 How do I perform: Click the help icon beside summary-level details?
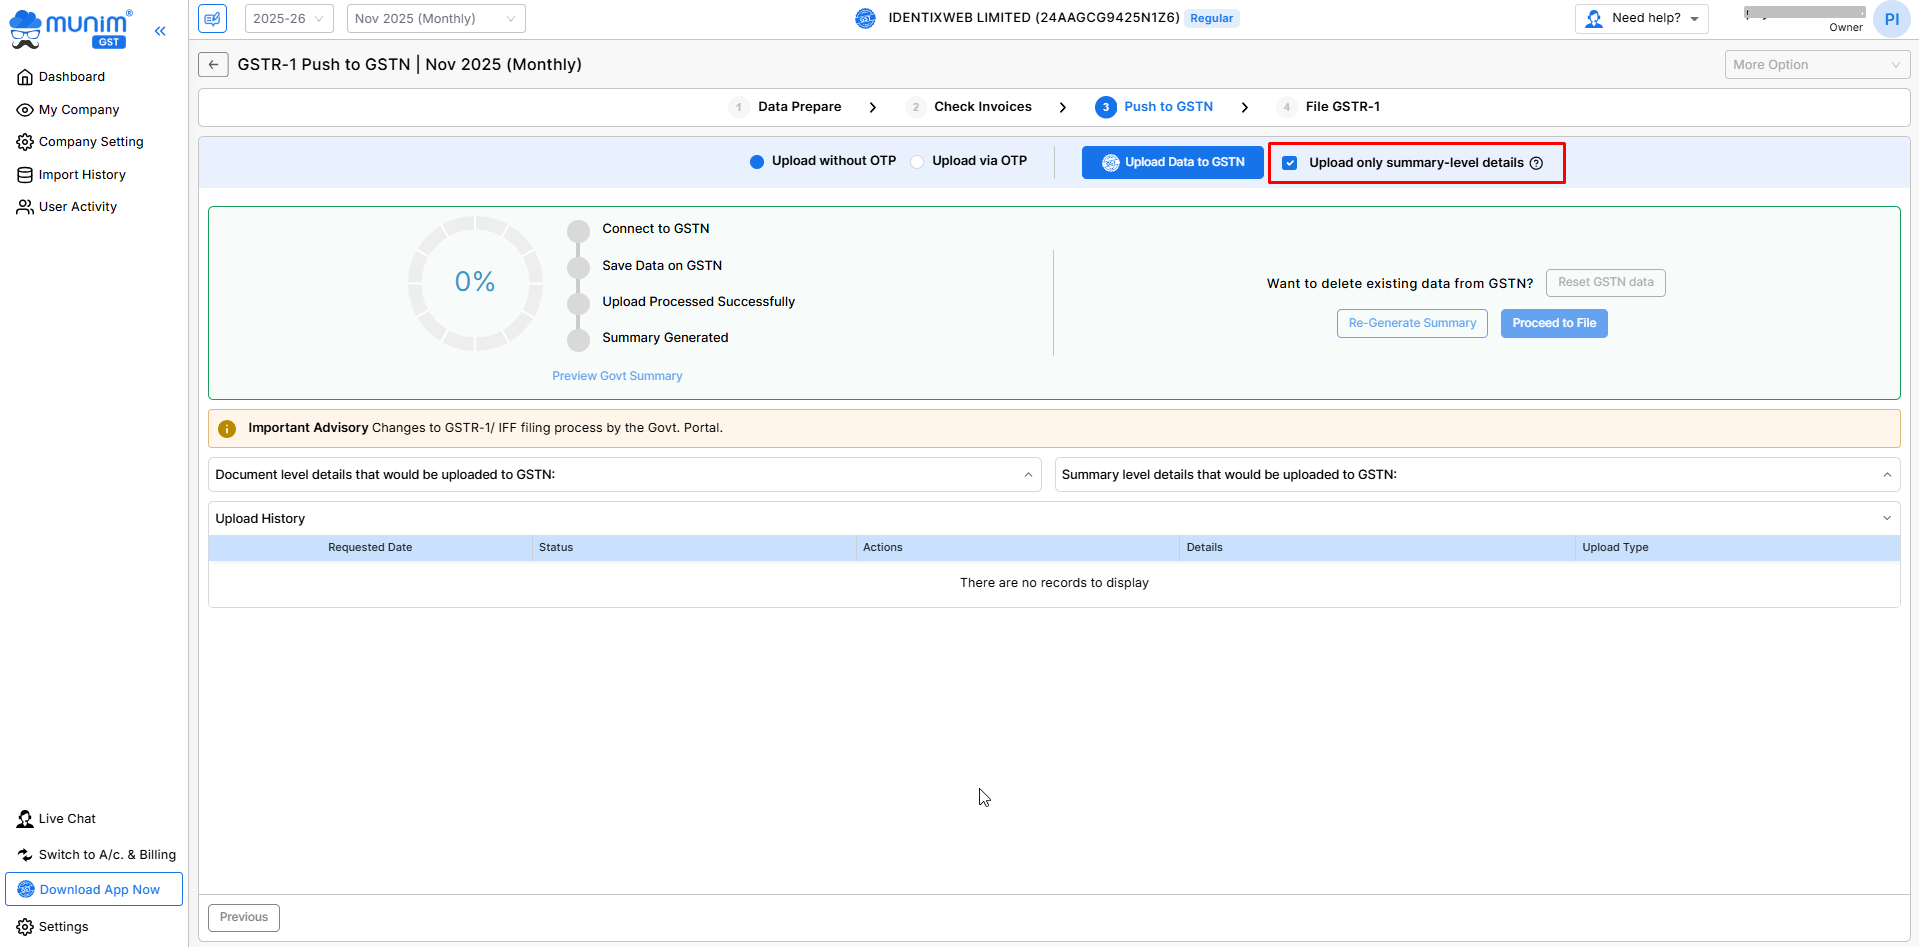tap(1536, 163)
